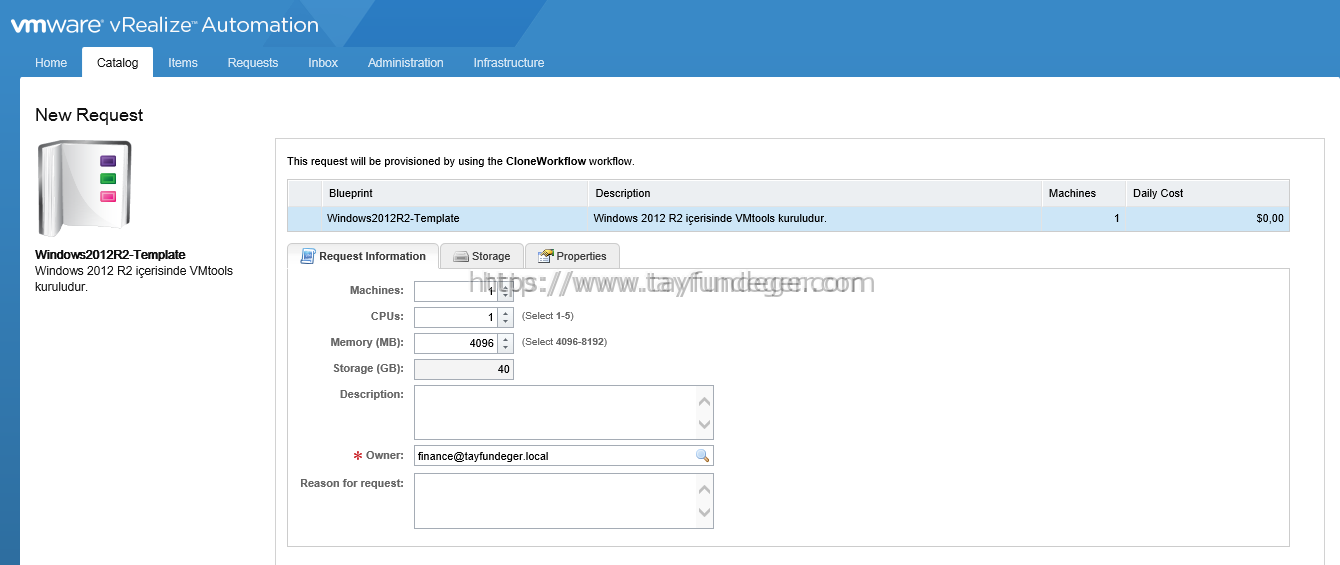Click the Description text area
Screen dimensions: 1340x565
pyautogui.click(x=564, y=412)
